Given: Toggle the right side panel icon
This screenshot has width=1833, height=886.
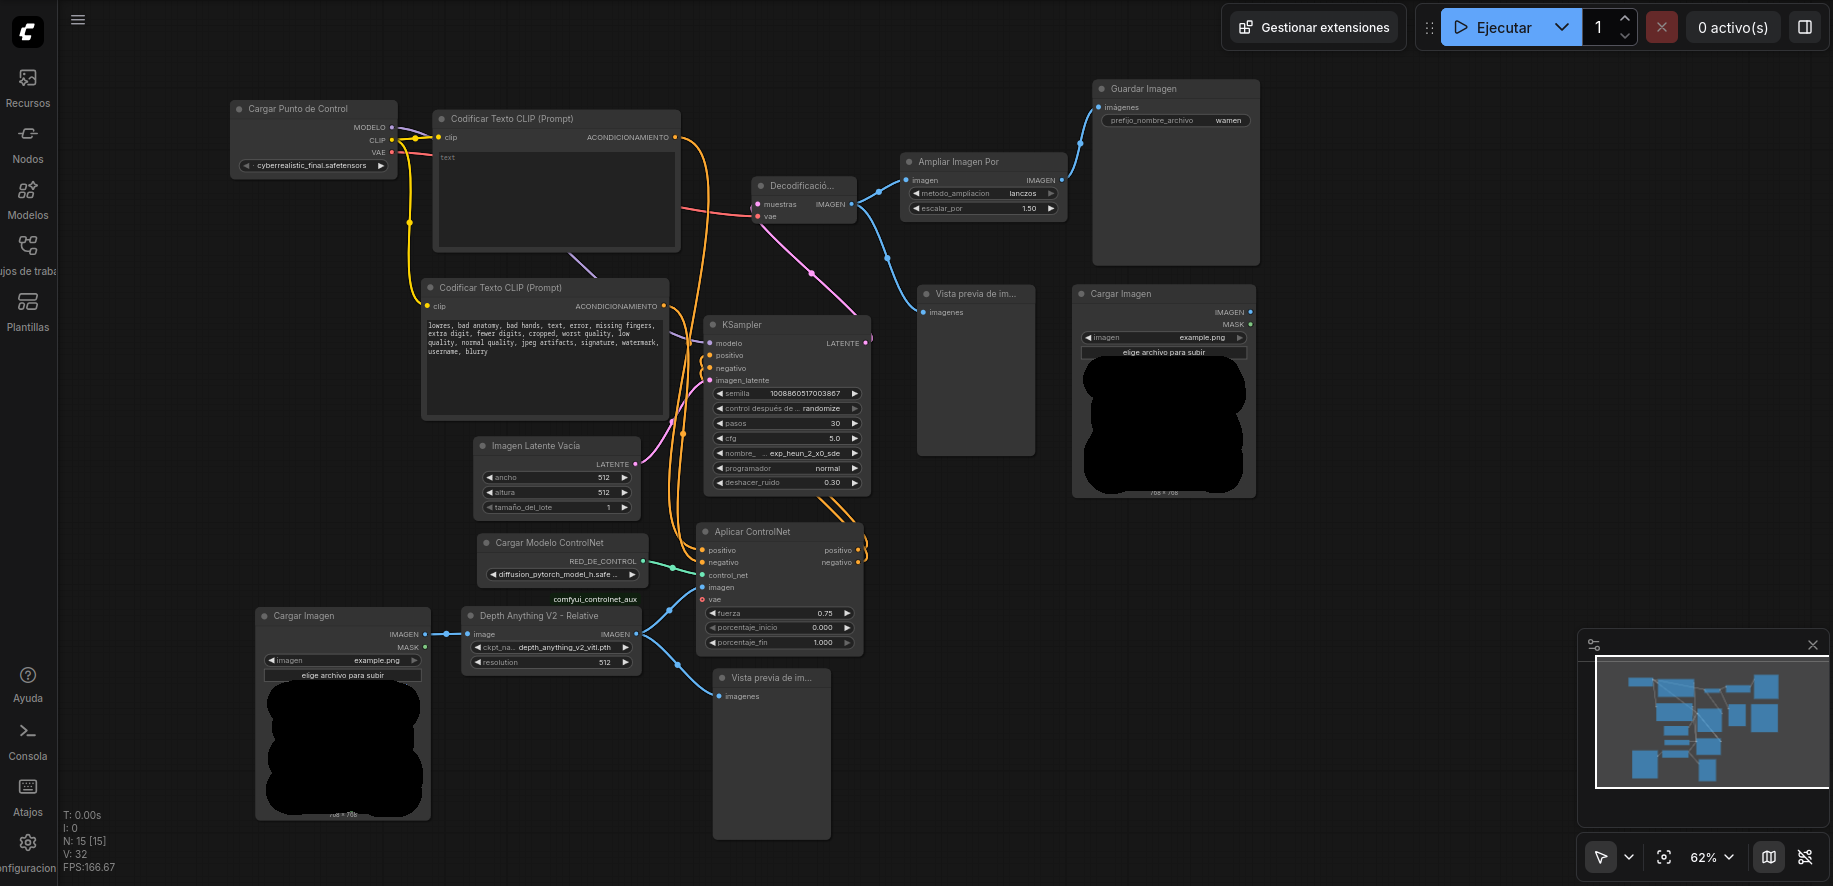Looking at the screenshot, I should click(1805, 27).
